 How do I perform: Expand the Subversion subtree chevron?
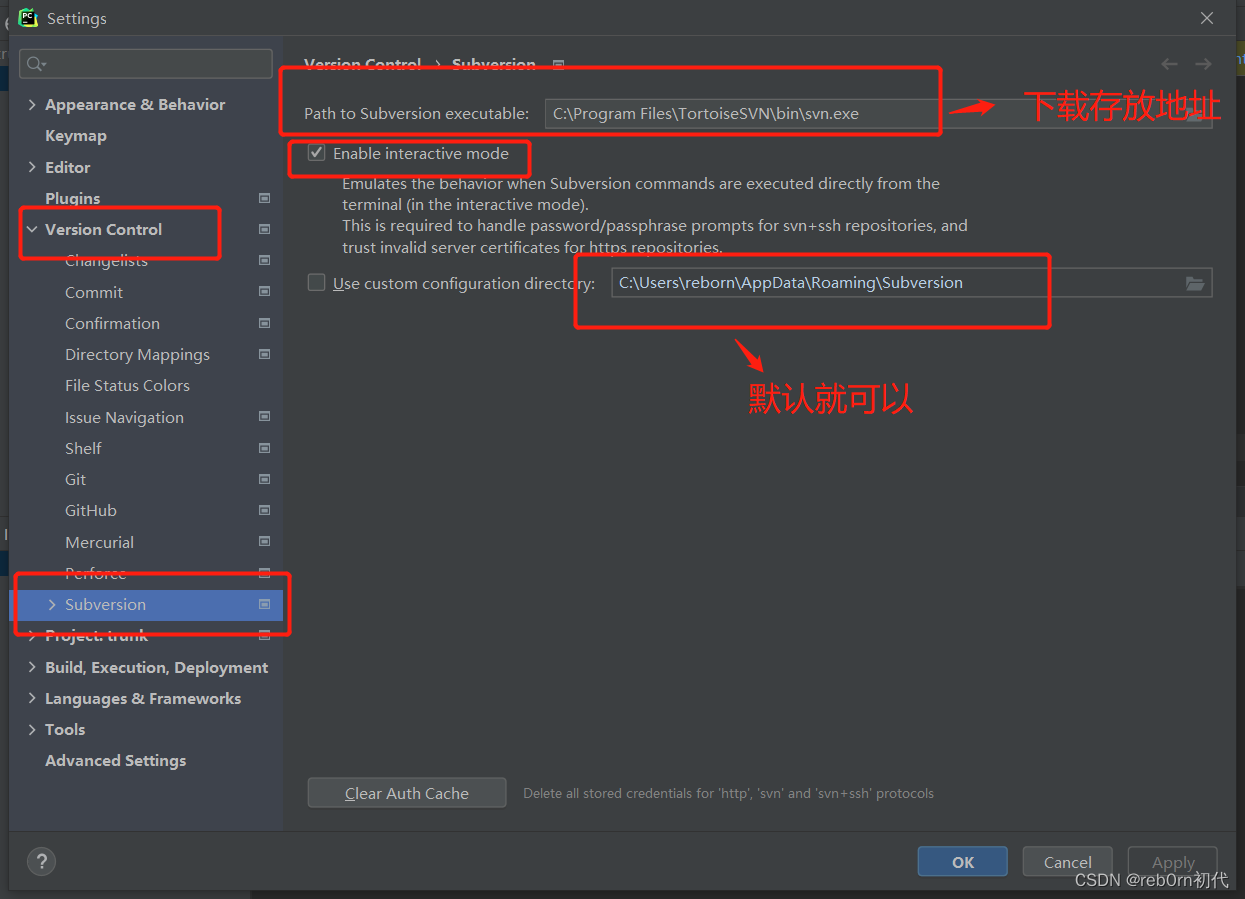pos(52,604)
